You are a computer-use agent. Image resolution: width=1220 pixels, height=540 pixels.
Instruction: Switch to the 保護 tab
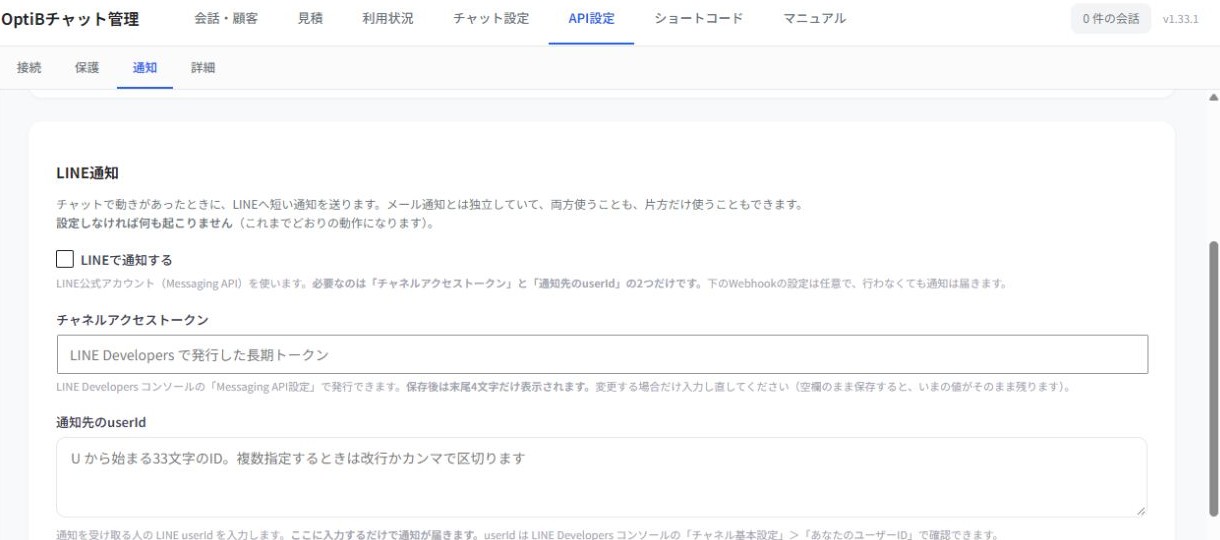click(x=87, y=68)
